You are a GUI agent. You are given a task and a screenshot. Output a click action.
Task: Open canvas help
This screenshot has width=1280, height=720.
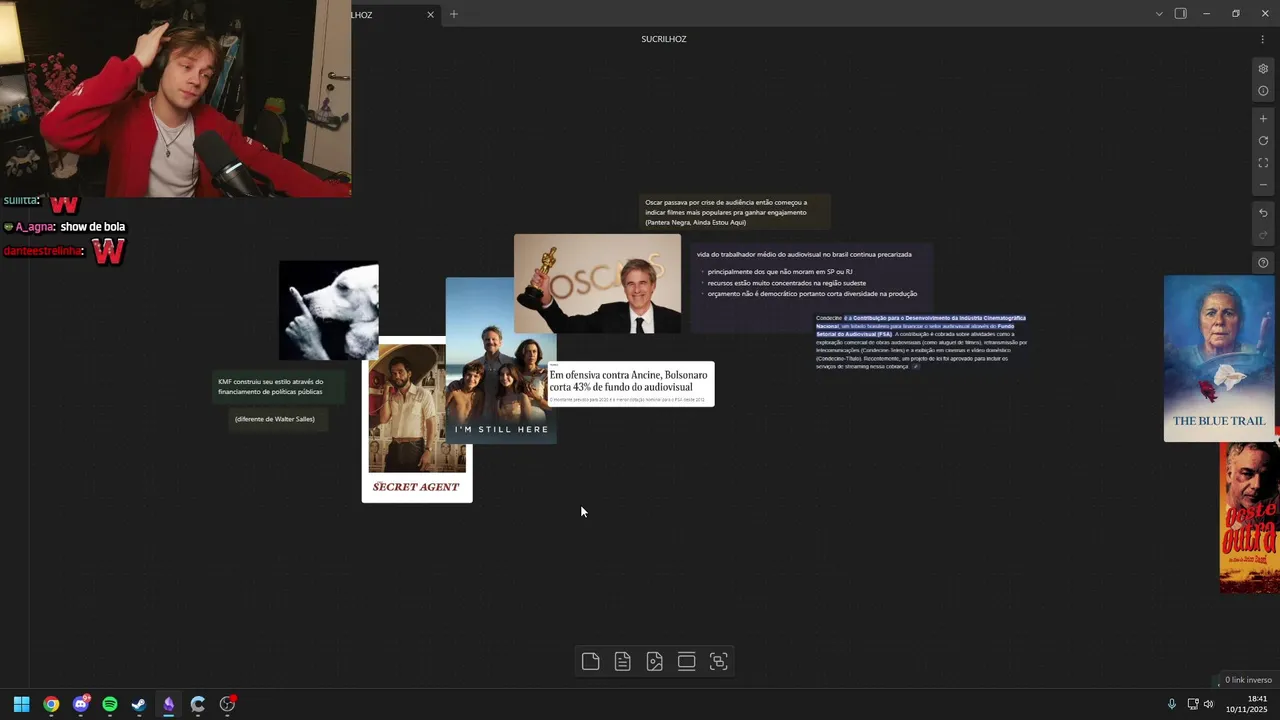click(1263, 263)
